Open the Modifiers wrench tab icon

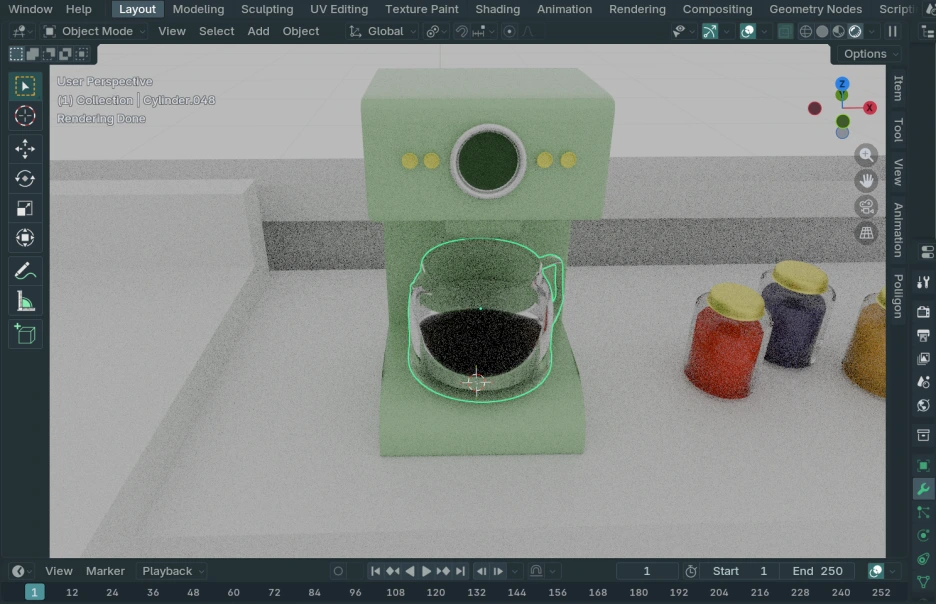tap(923, 489)
